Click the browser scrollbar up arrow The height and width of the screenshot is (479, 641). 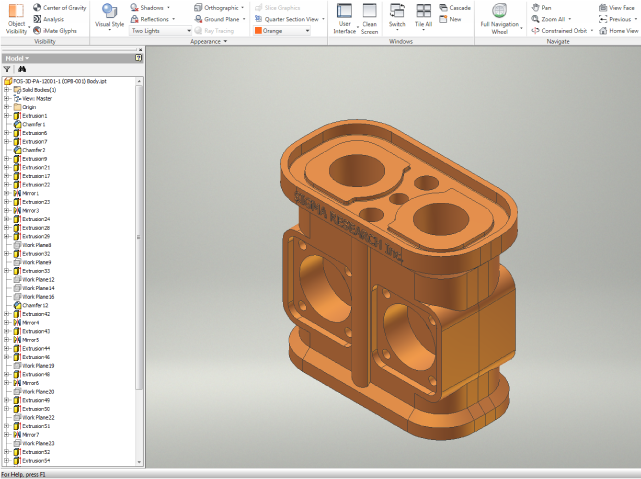[x=139, y=81]
